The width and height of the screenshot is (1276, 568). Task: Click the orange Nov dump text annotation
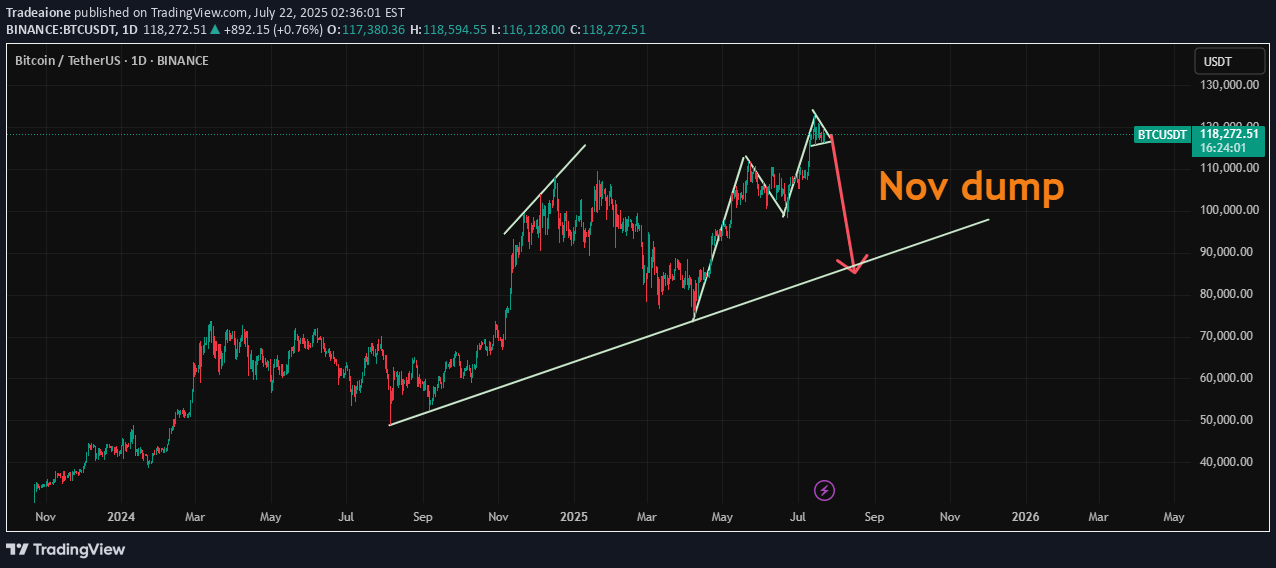tap(971, 186)
